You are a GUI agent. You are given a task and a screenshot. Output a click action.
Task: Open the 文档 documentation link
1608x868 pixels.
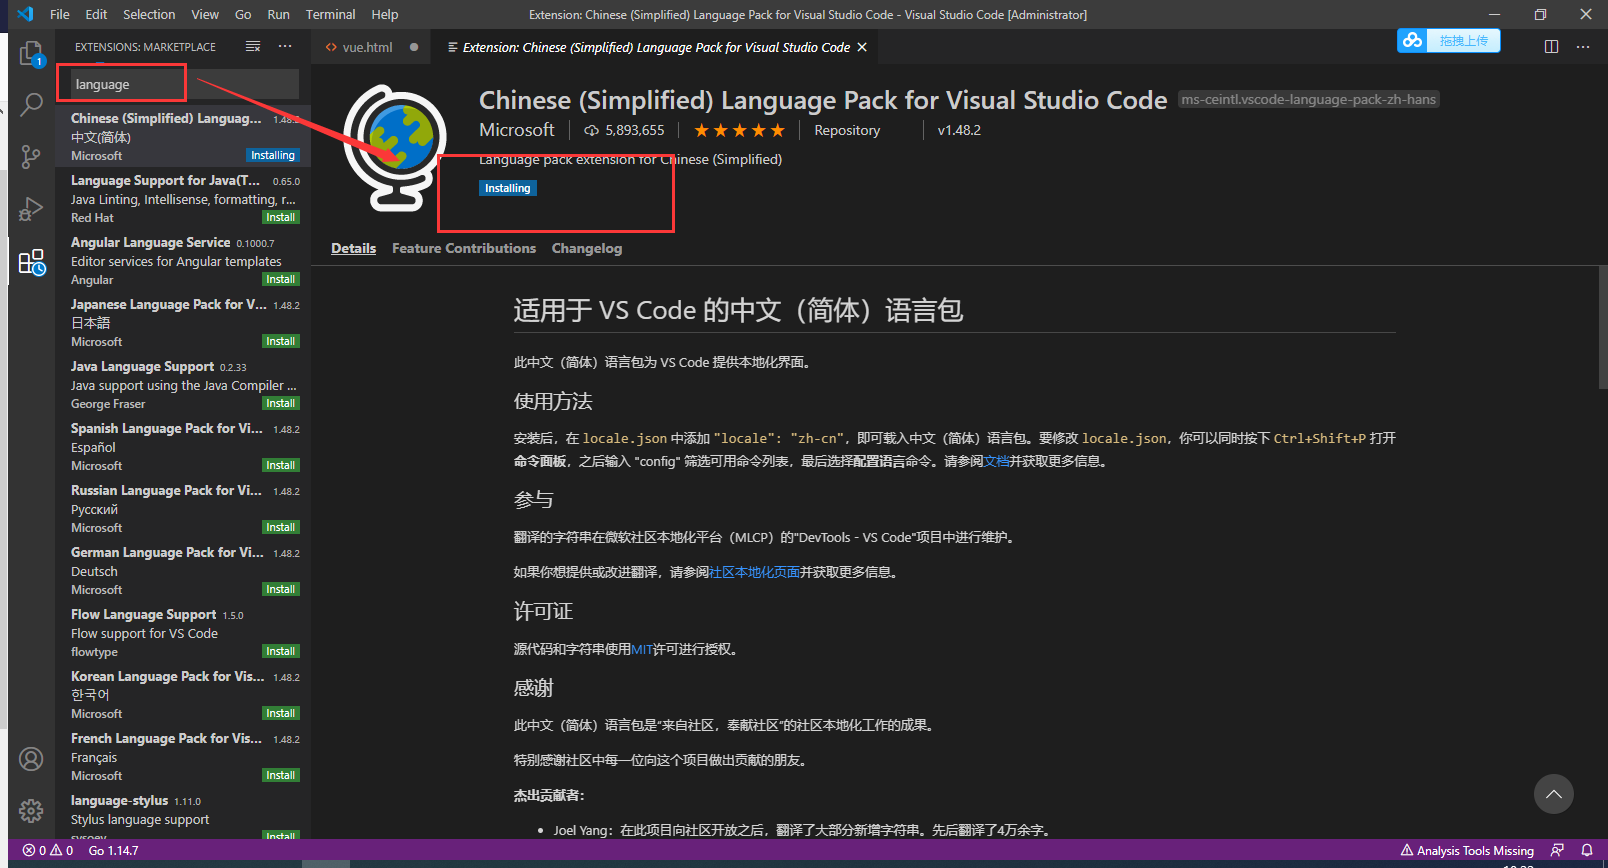(996, 461)
